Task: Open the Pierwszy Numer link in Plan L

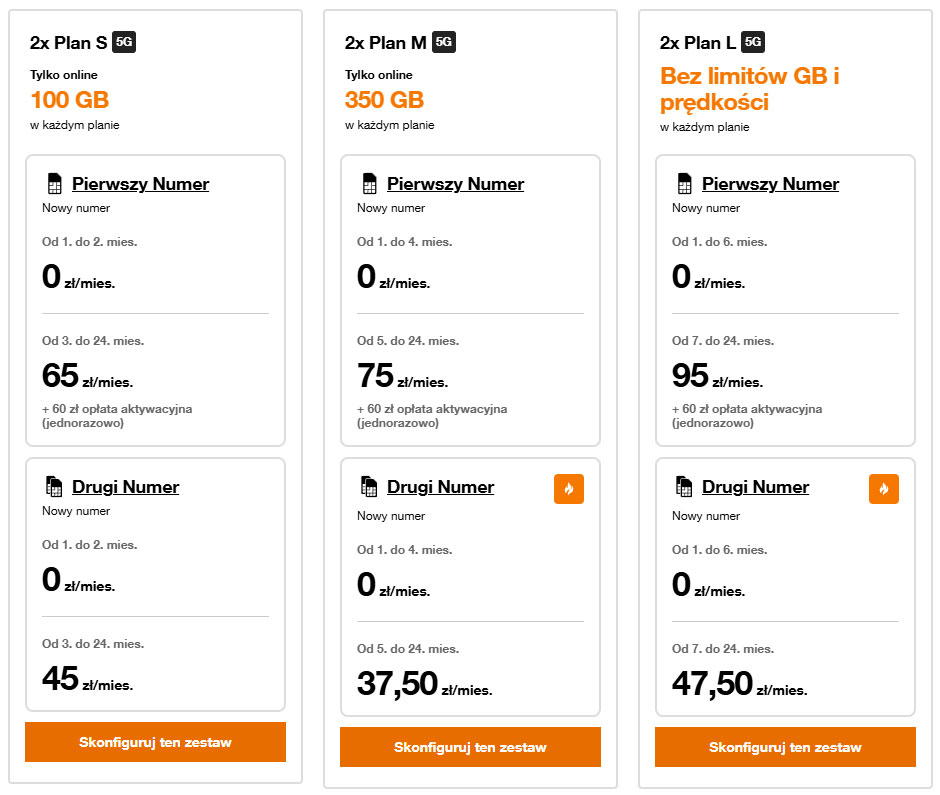Action: pos(770,184)
